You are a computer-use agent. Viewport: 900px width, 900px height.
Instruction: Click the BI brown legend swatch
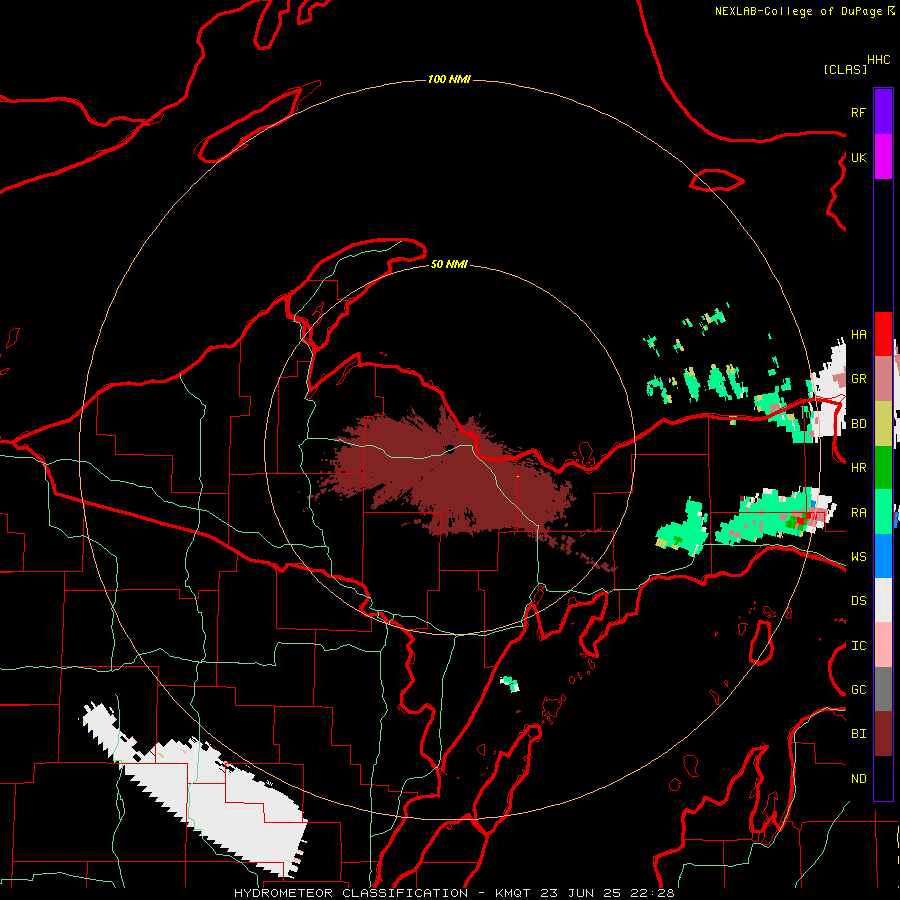(883, 734)
